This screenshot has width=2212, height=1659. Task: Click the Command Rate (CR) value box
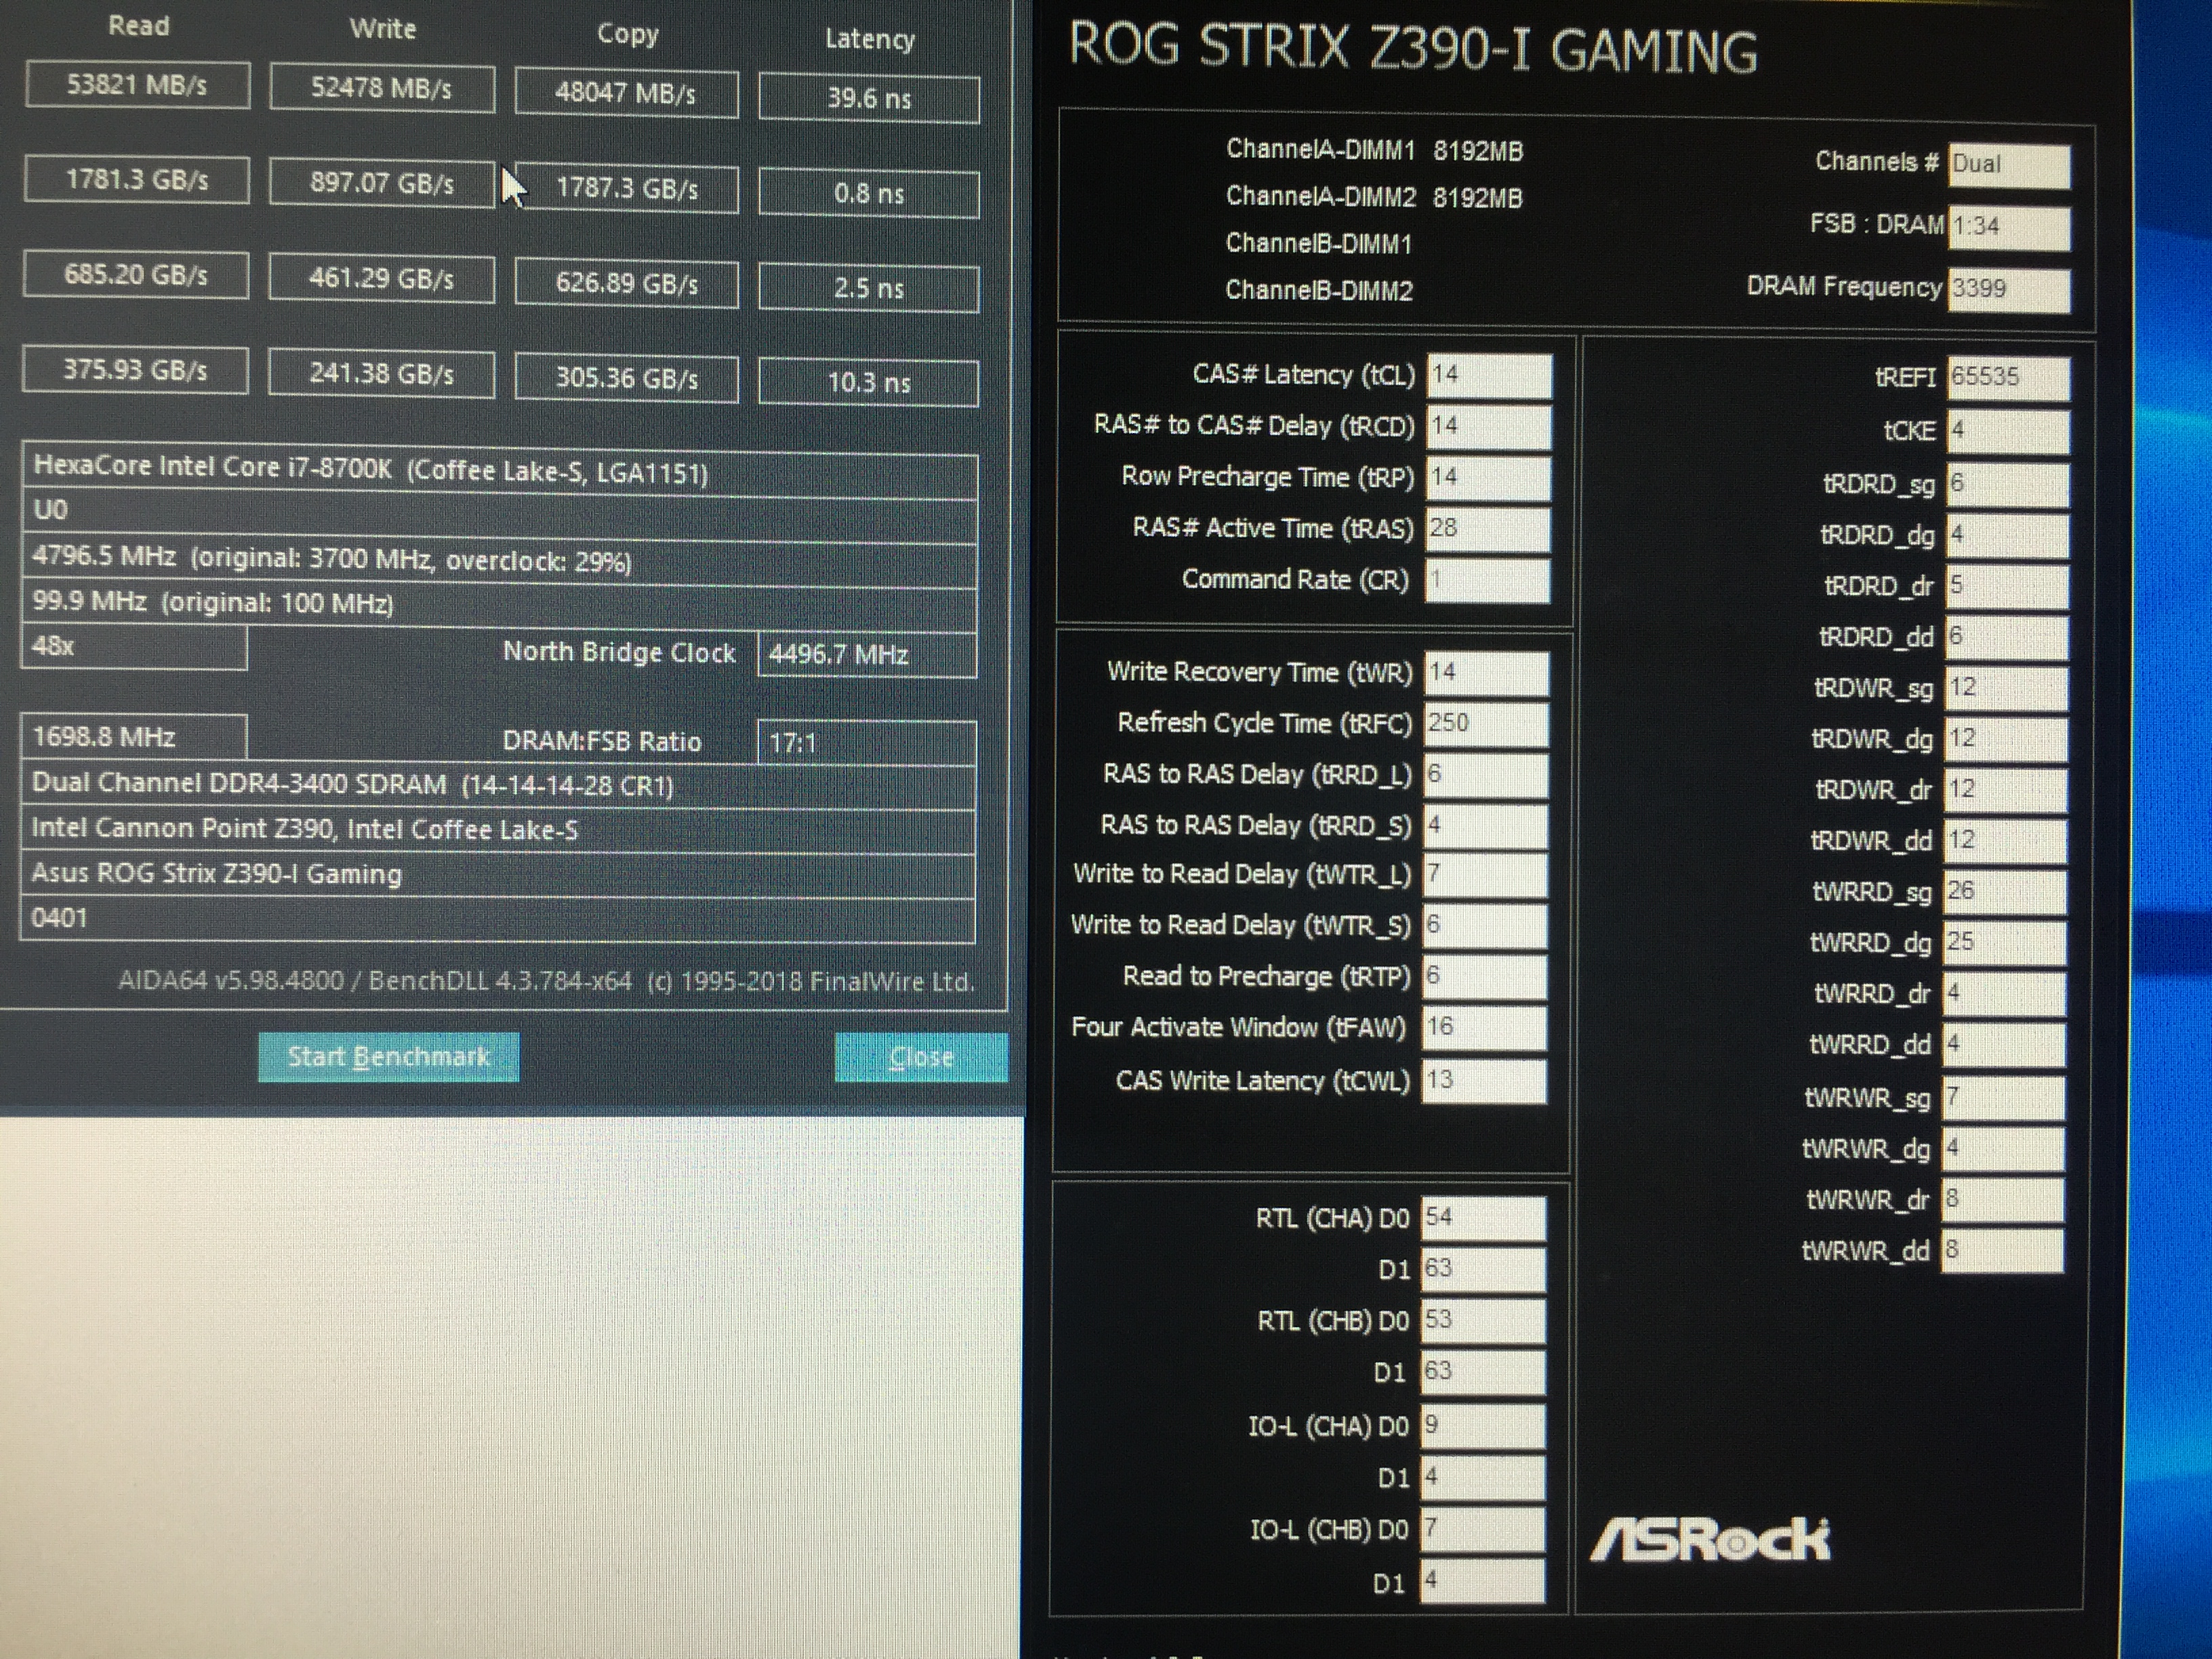click(1487, 580)
